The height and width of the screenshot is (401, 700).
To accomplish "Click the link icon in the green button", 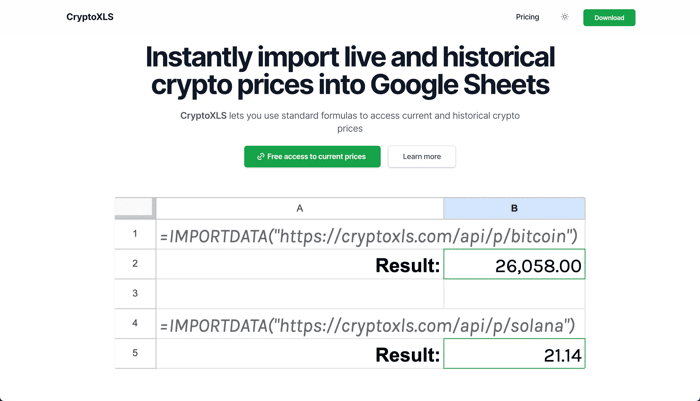I will (x=261, y=157).
